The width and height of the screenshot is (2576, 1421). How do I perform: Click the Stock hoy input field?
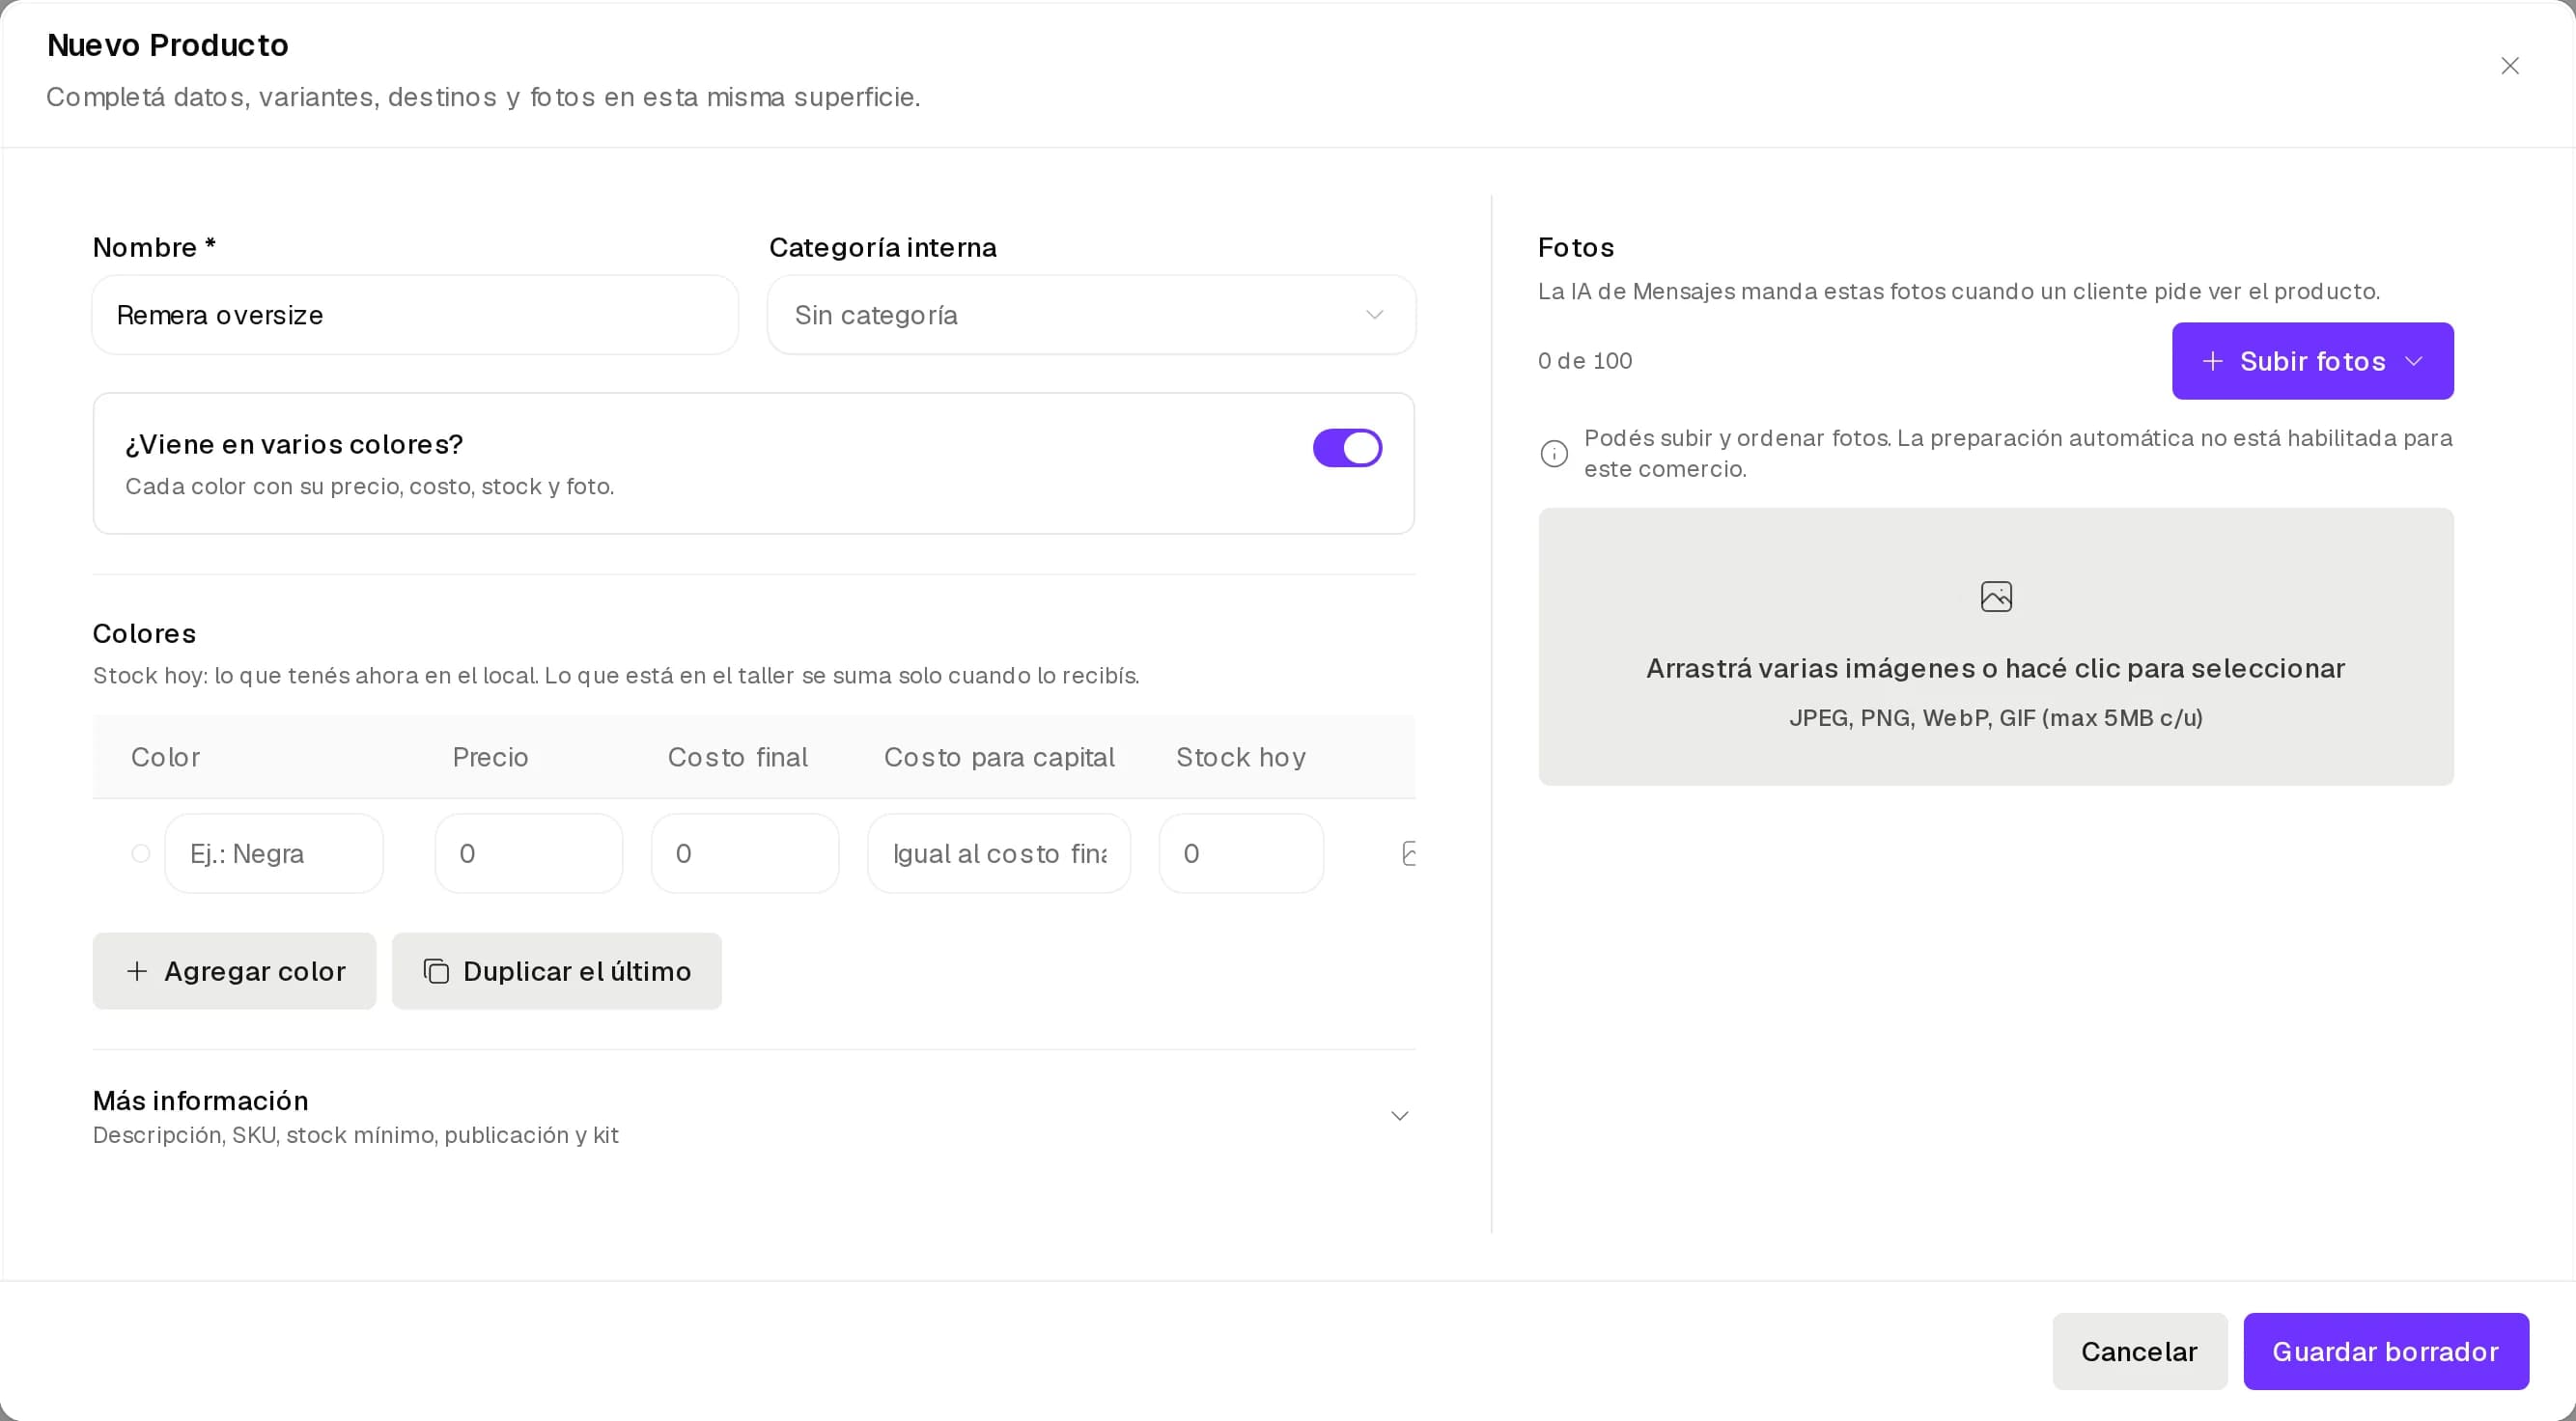[x=1241, y=853]
